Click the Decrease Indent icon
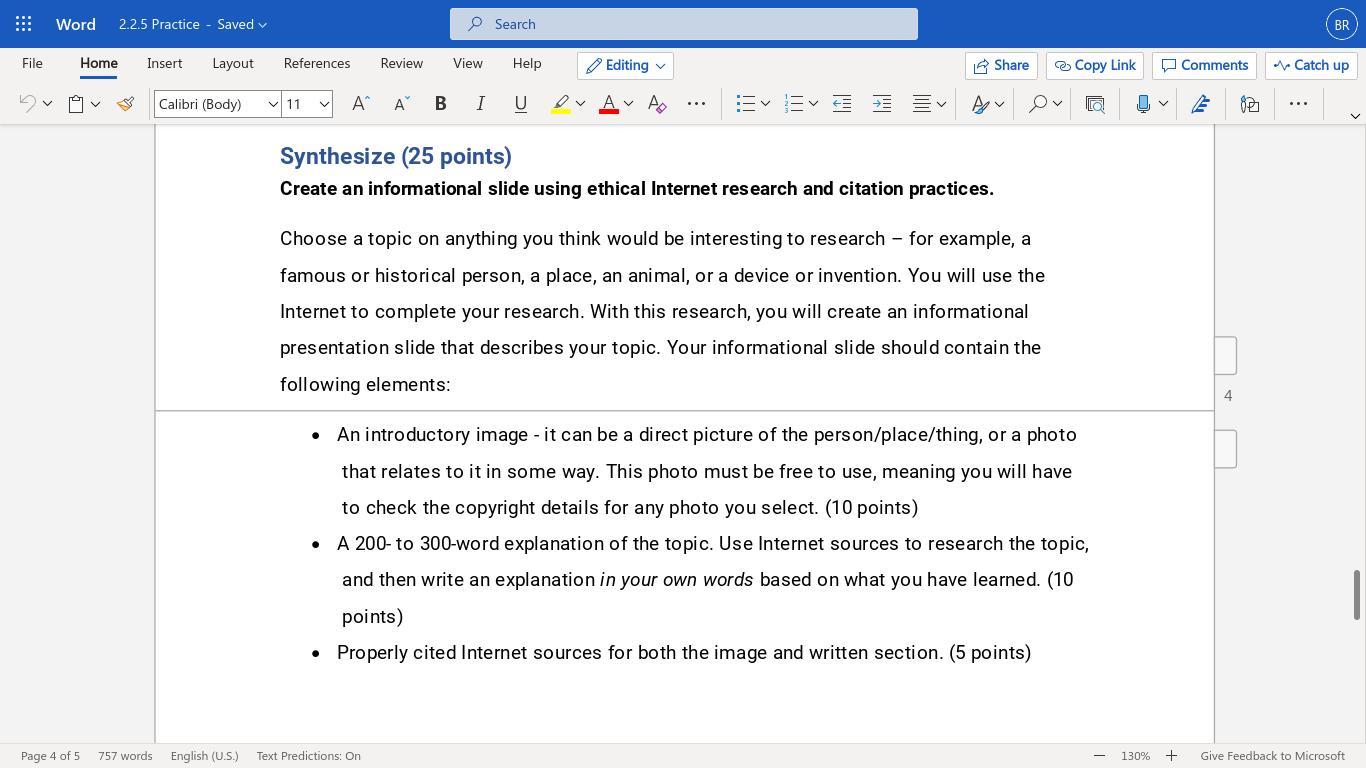Image resolution: width=1366 pixels, height=768 pixels. (842, 104)
